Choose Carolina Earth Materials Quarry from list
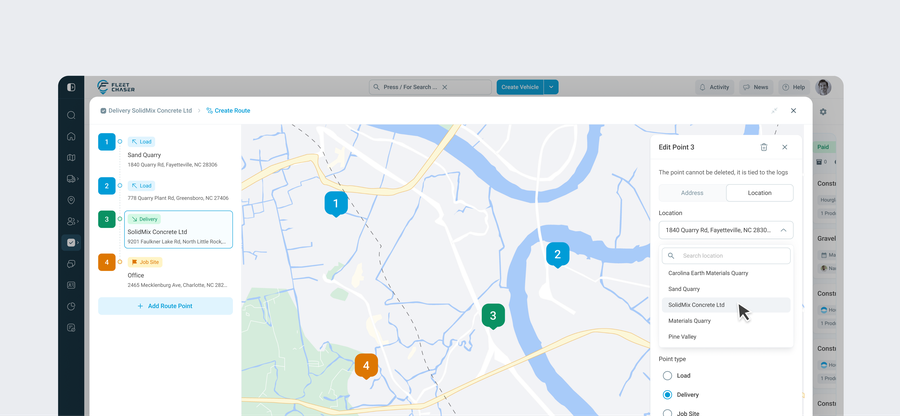The height and width of the screenshot is (416, 900). 726,273
